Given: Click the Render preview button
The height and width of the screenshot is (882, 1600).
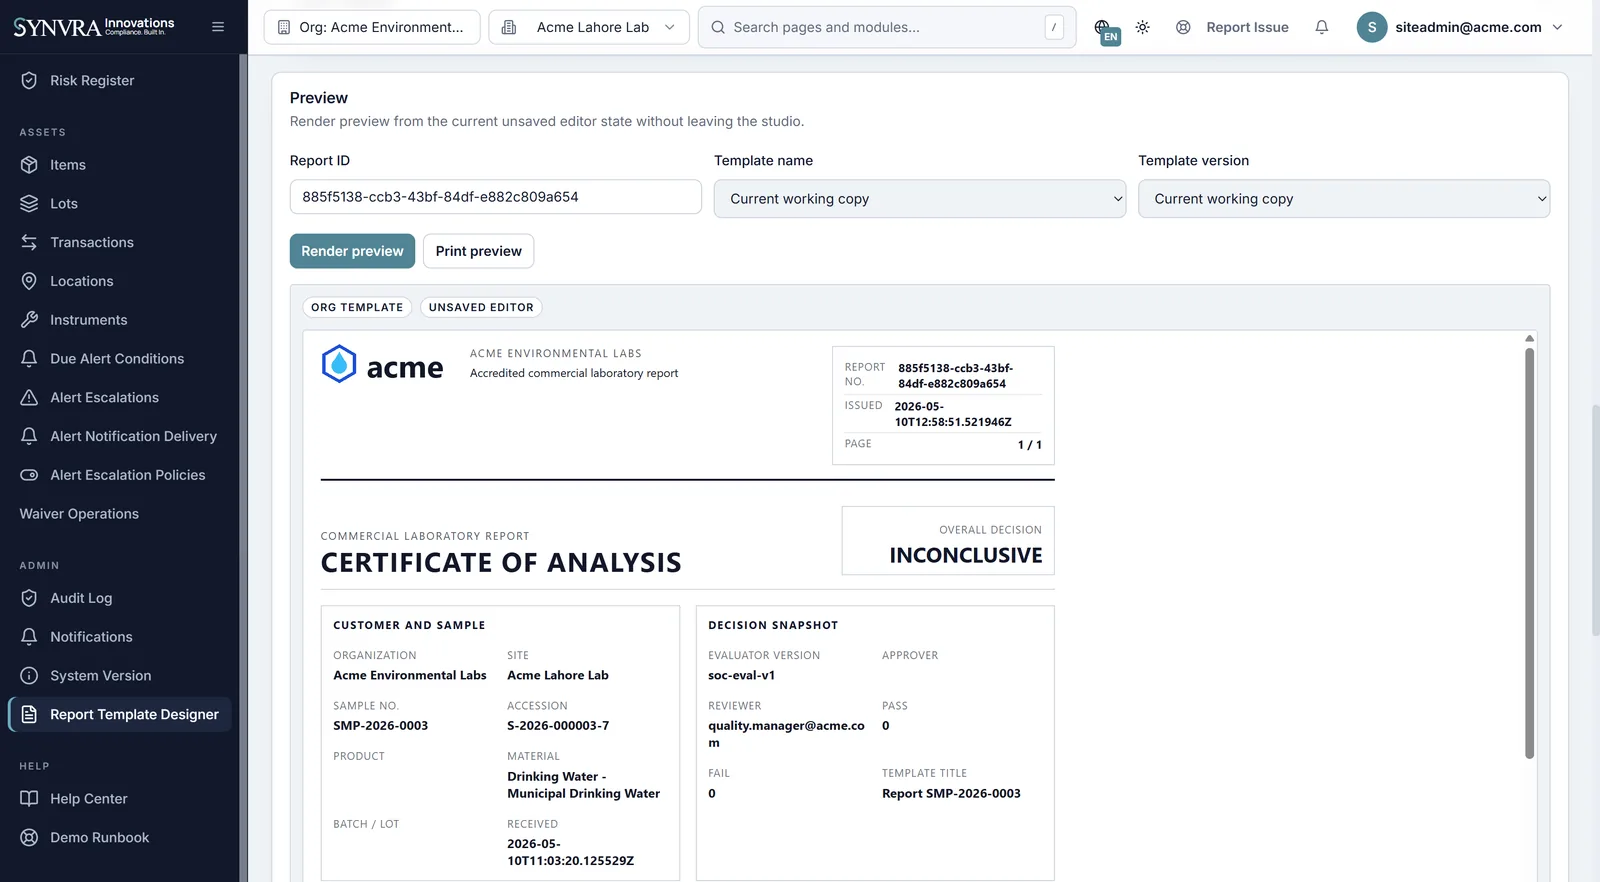Looking at the screenshot, I should 352,251.
